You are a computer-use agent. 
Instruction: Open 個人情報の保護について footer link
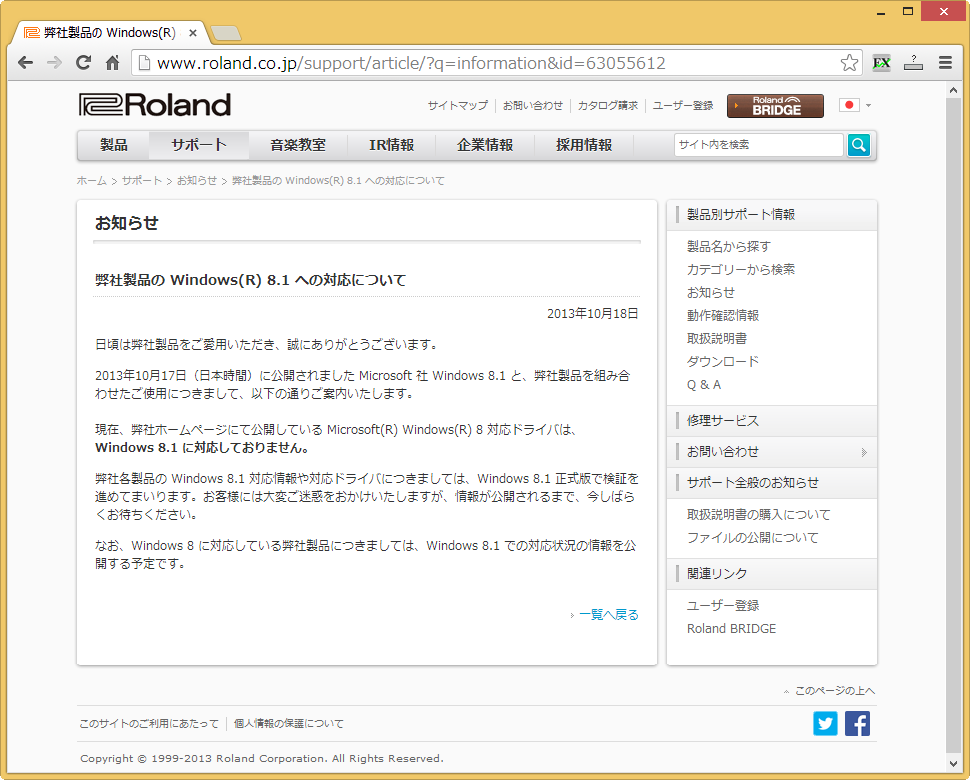coord(289,724)
